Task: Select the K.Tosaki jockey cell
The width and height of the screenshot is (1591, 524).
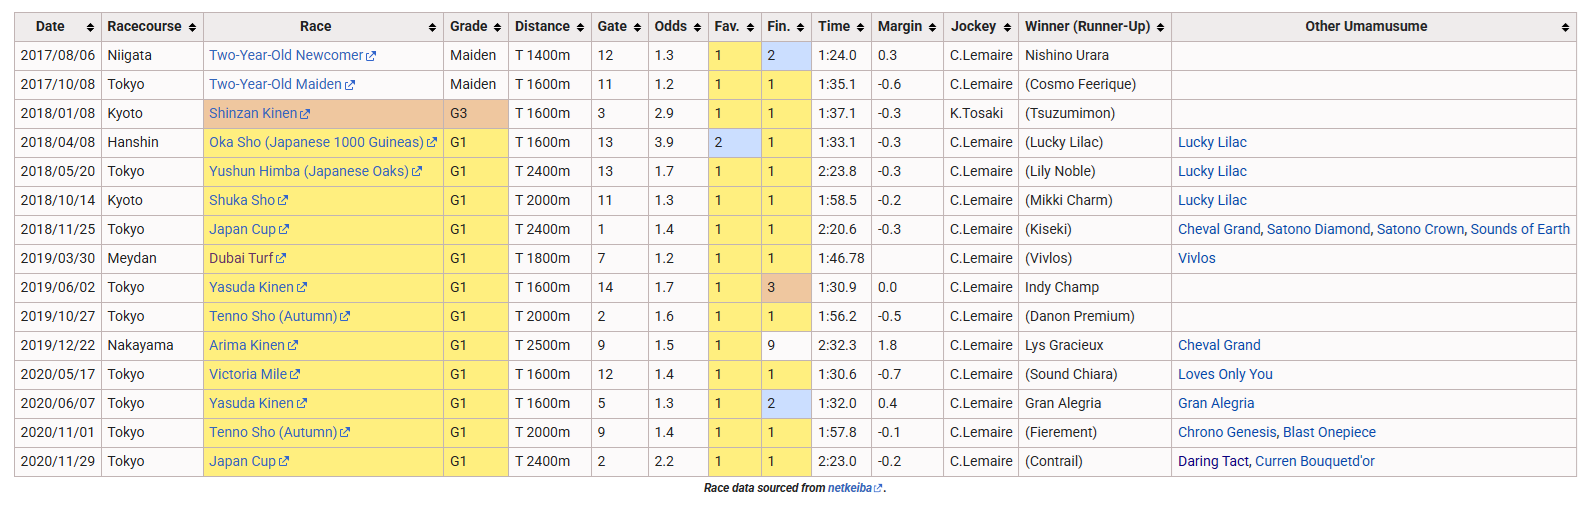Action: point(981,114)
